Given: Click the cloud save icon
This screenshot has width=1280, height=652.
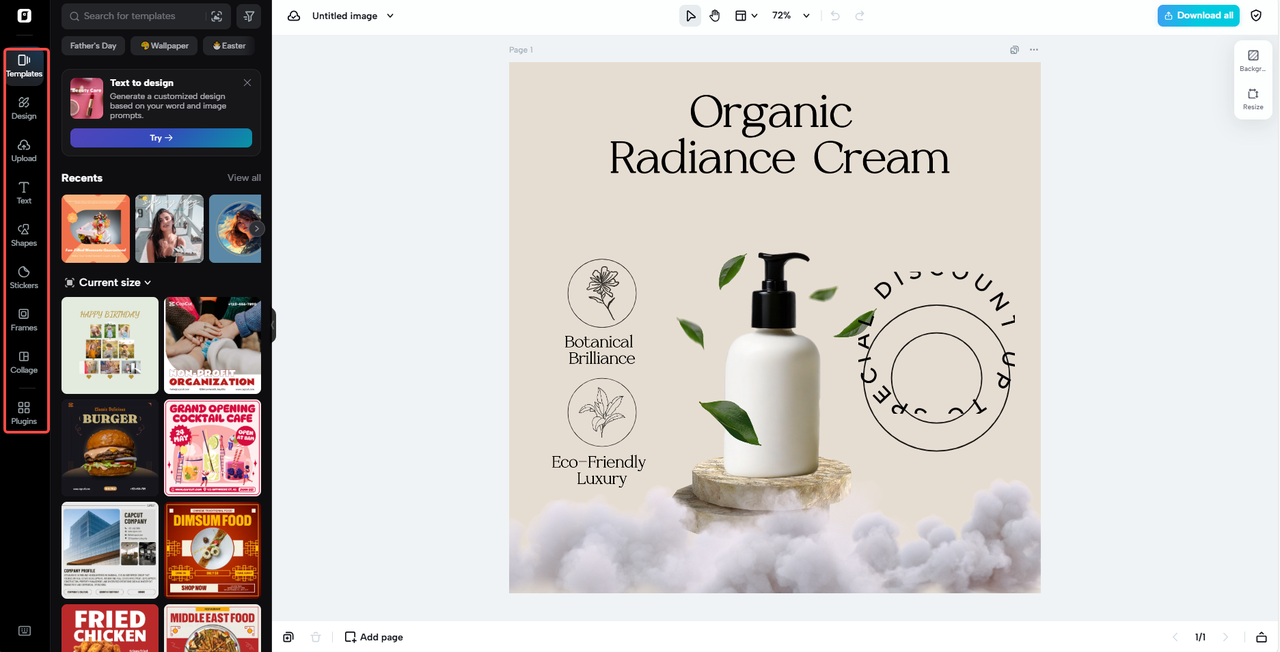Looking at the screenshot, I should tap(294, 16).
